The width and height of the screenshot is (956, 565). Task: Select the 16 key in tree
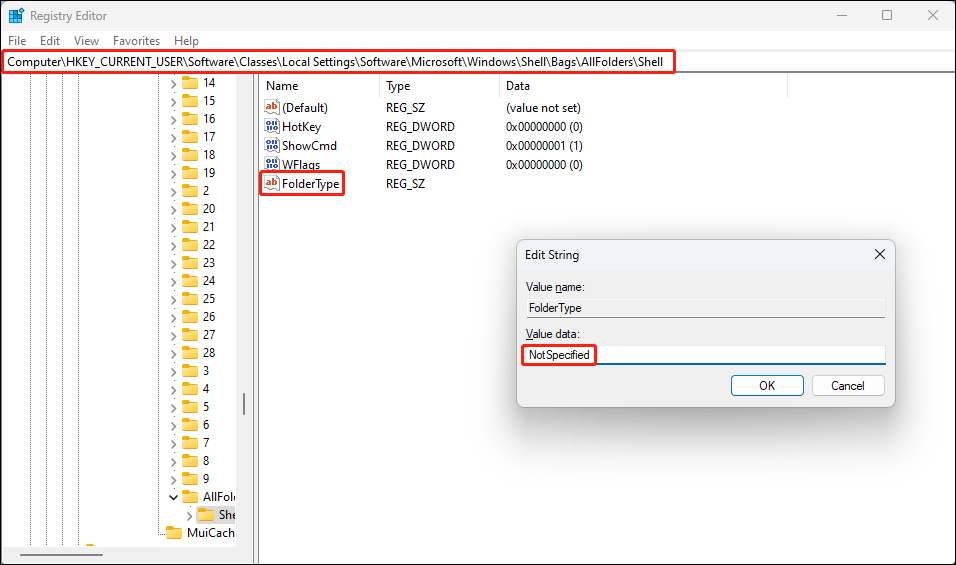[x=209, y=118]
